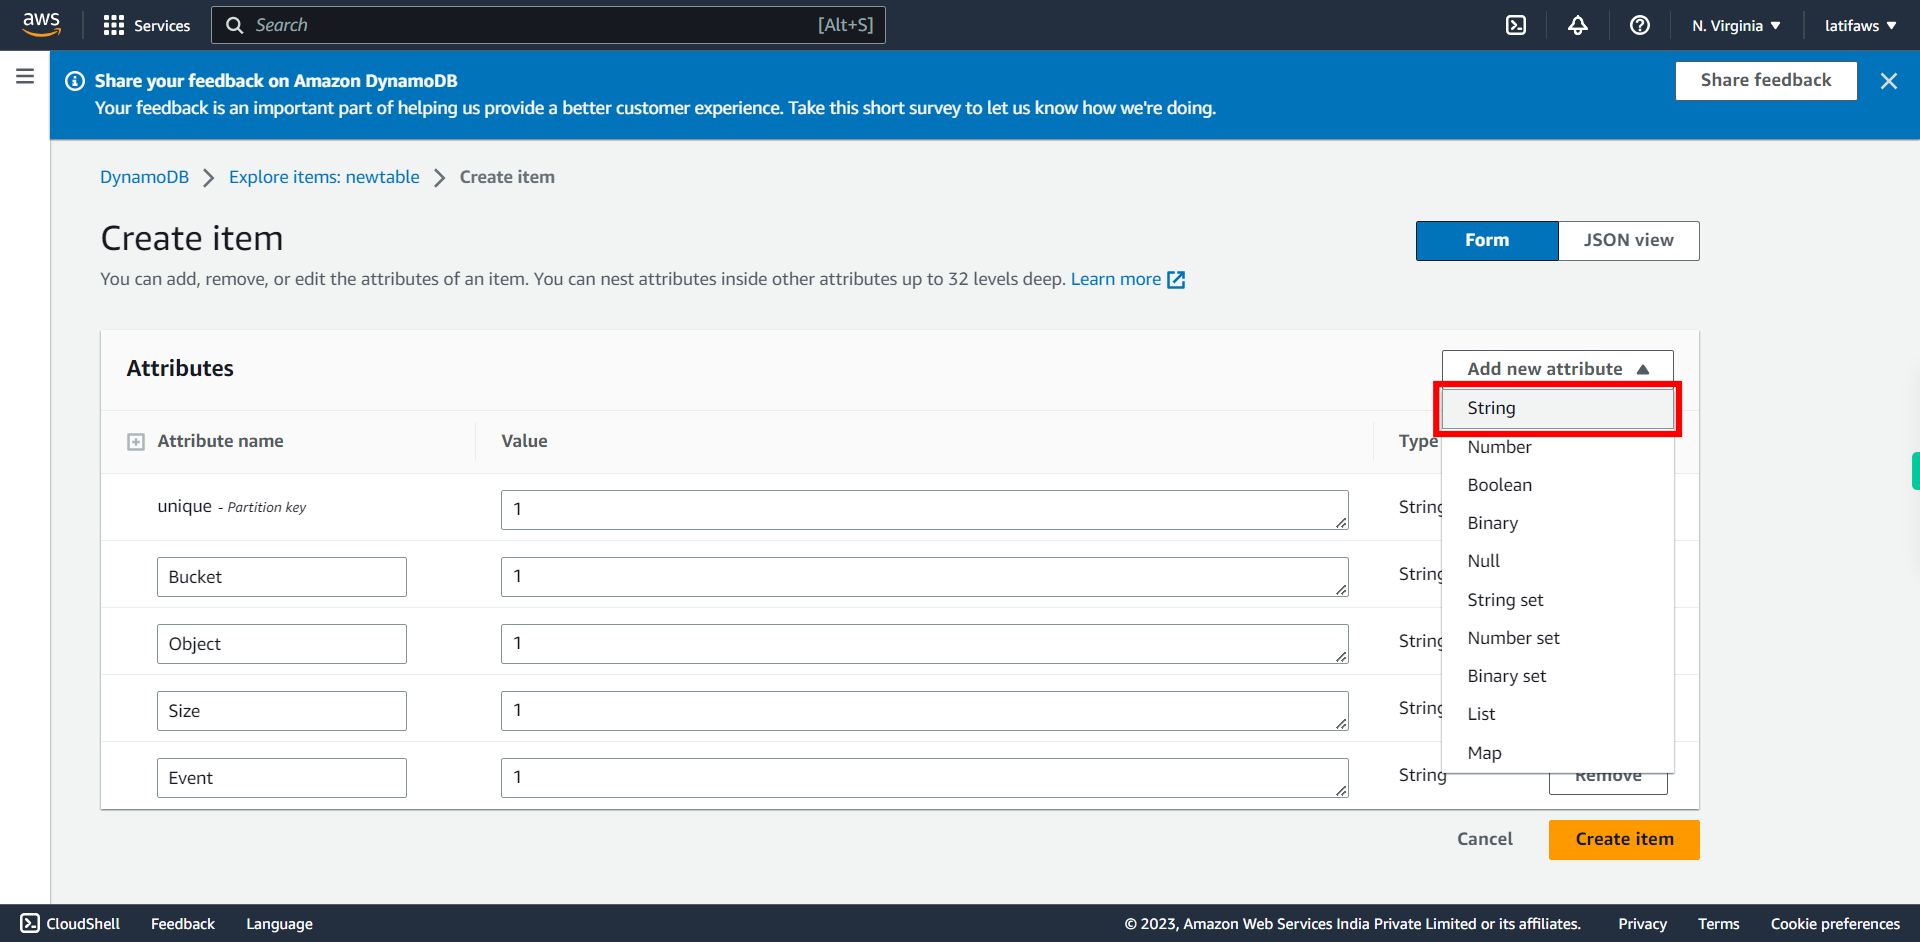Pick Map attribute type
Screen dimensions: 1920x942
(x=1557, y=753)
